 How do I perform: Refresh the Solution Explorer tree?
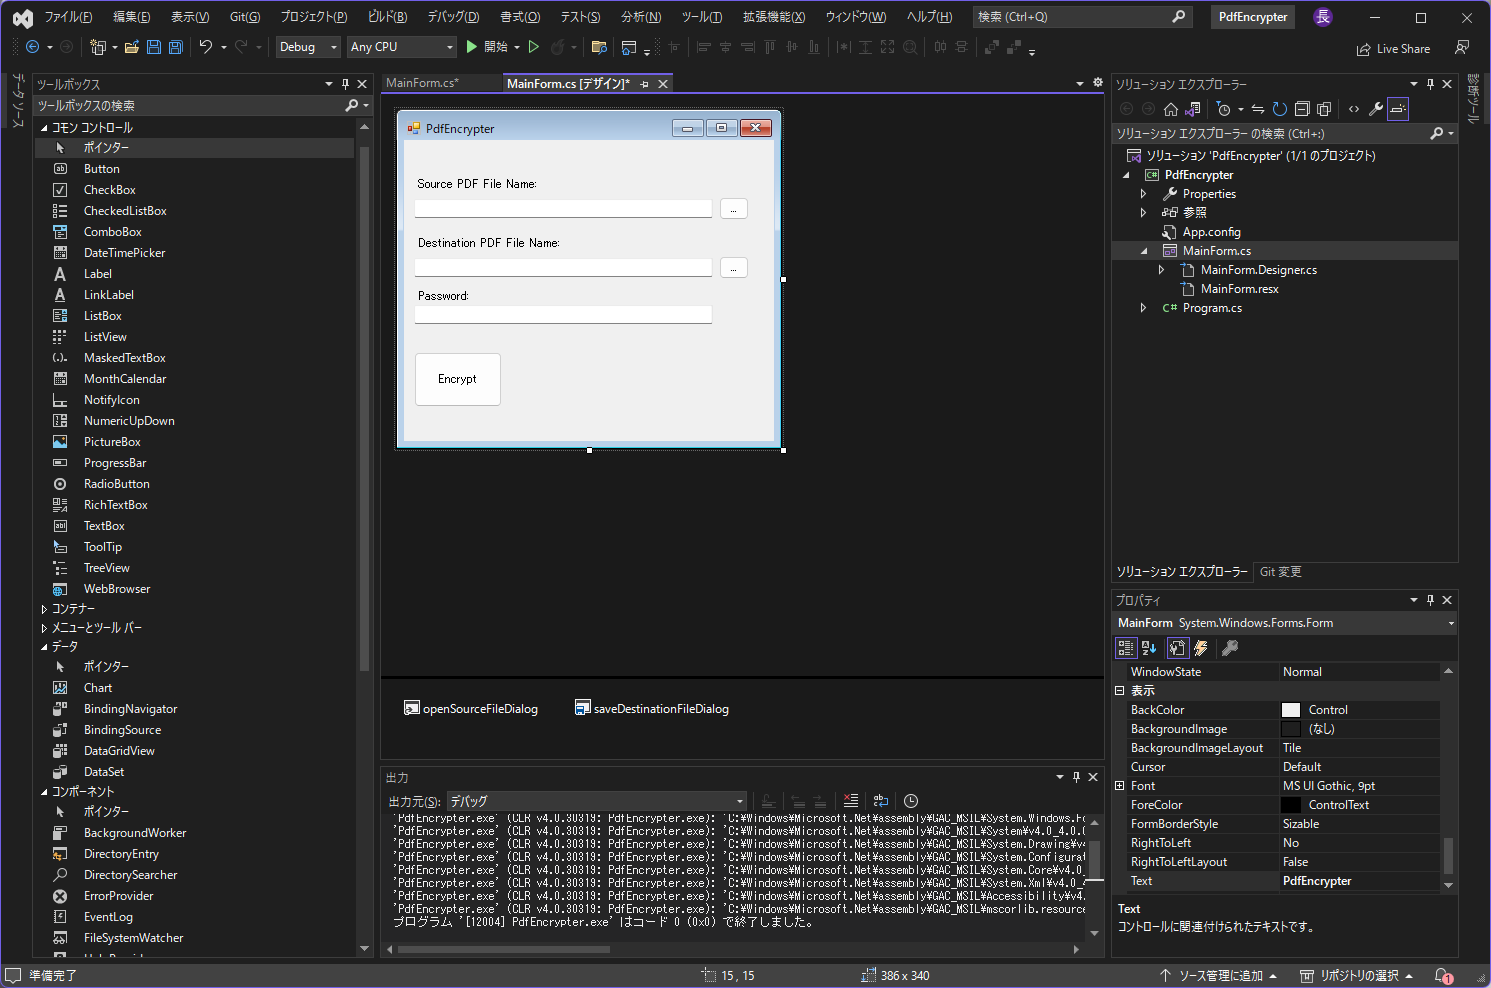[1279, 109]
